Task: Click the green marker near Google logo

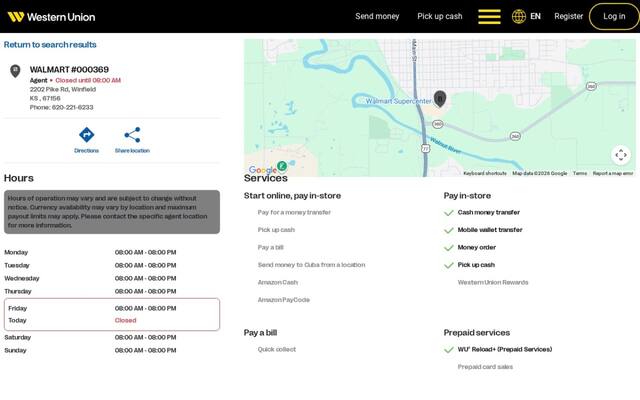Action: coord(282,166)
